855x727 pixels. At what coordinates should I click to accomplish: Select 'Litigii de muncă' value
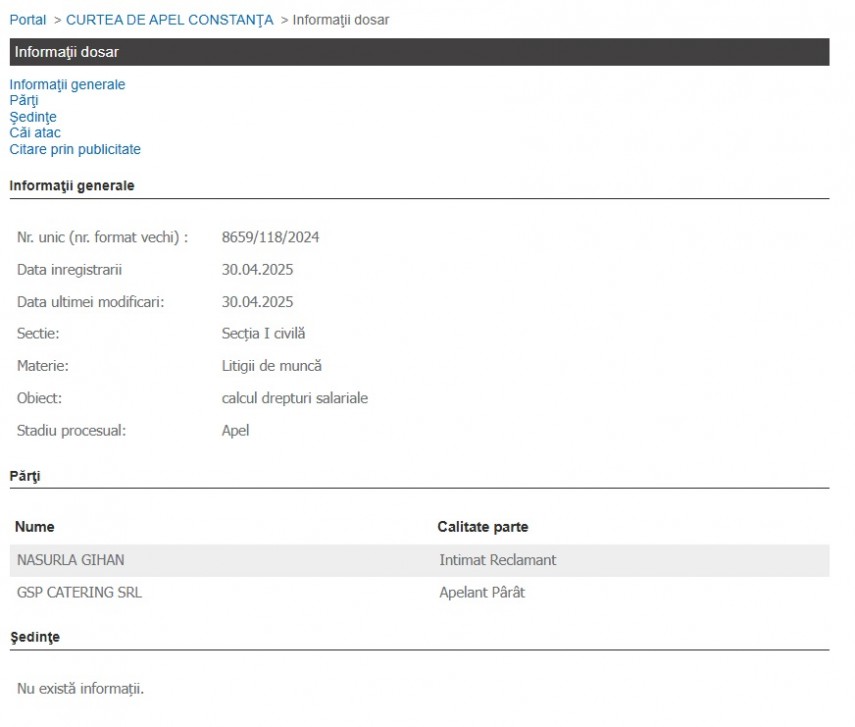(x=272, y=366)
